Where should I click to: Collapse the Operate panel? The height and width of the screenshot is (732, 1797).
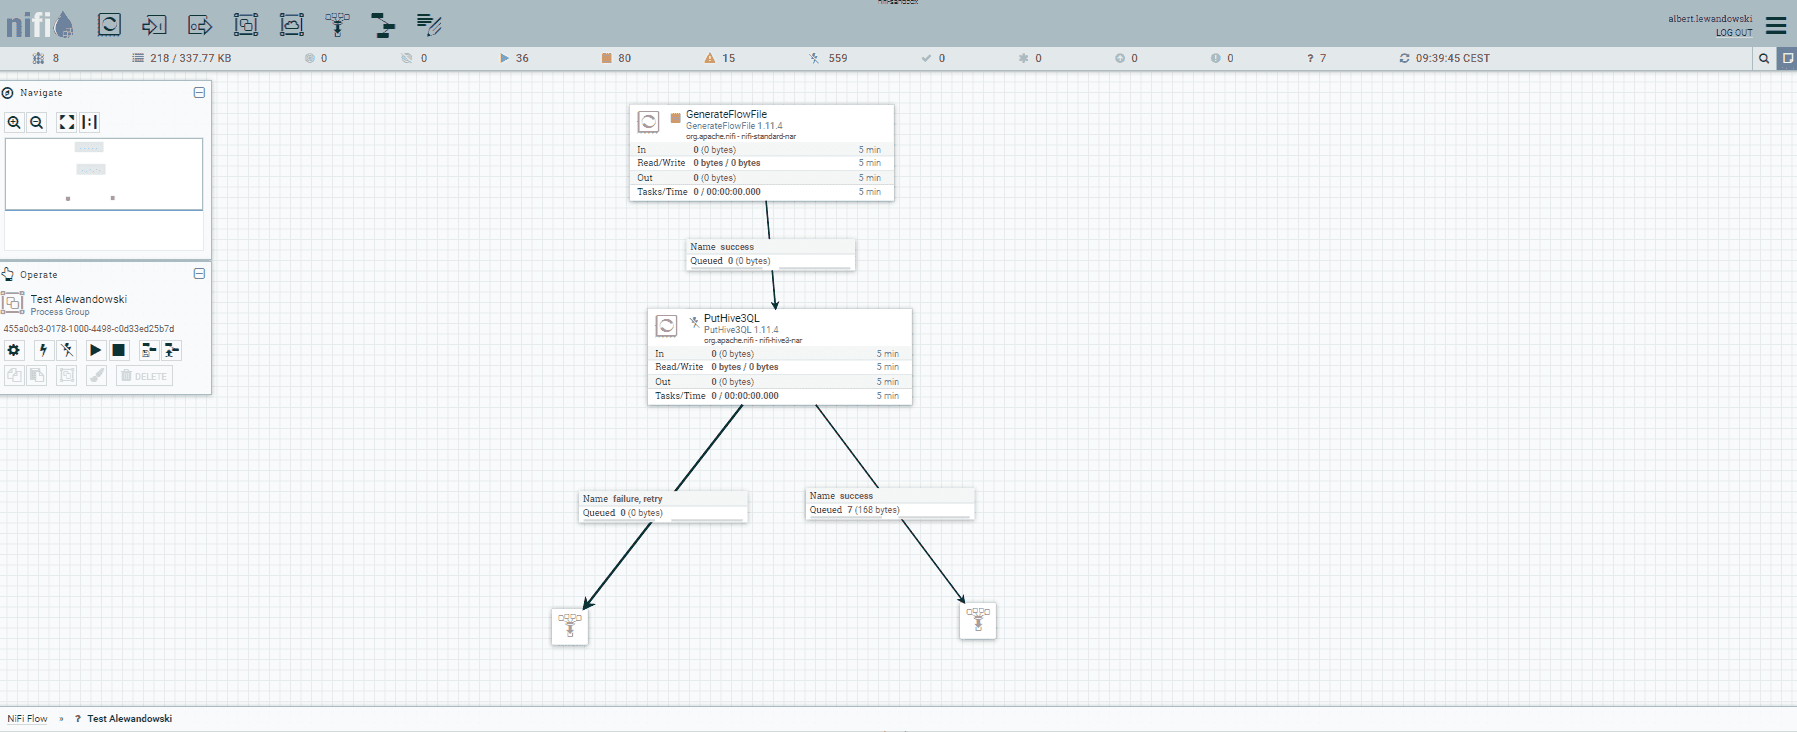tap(199, 274)
